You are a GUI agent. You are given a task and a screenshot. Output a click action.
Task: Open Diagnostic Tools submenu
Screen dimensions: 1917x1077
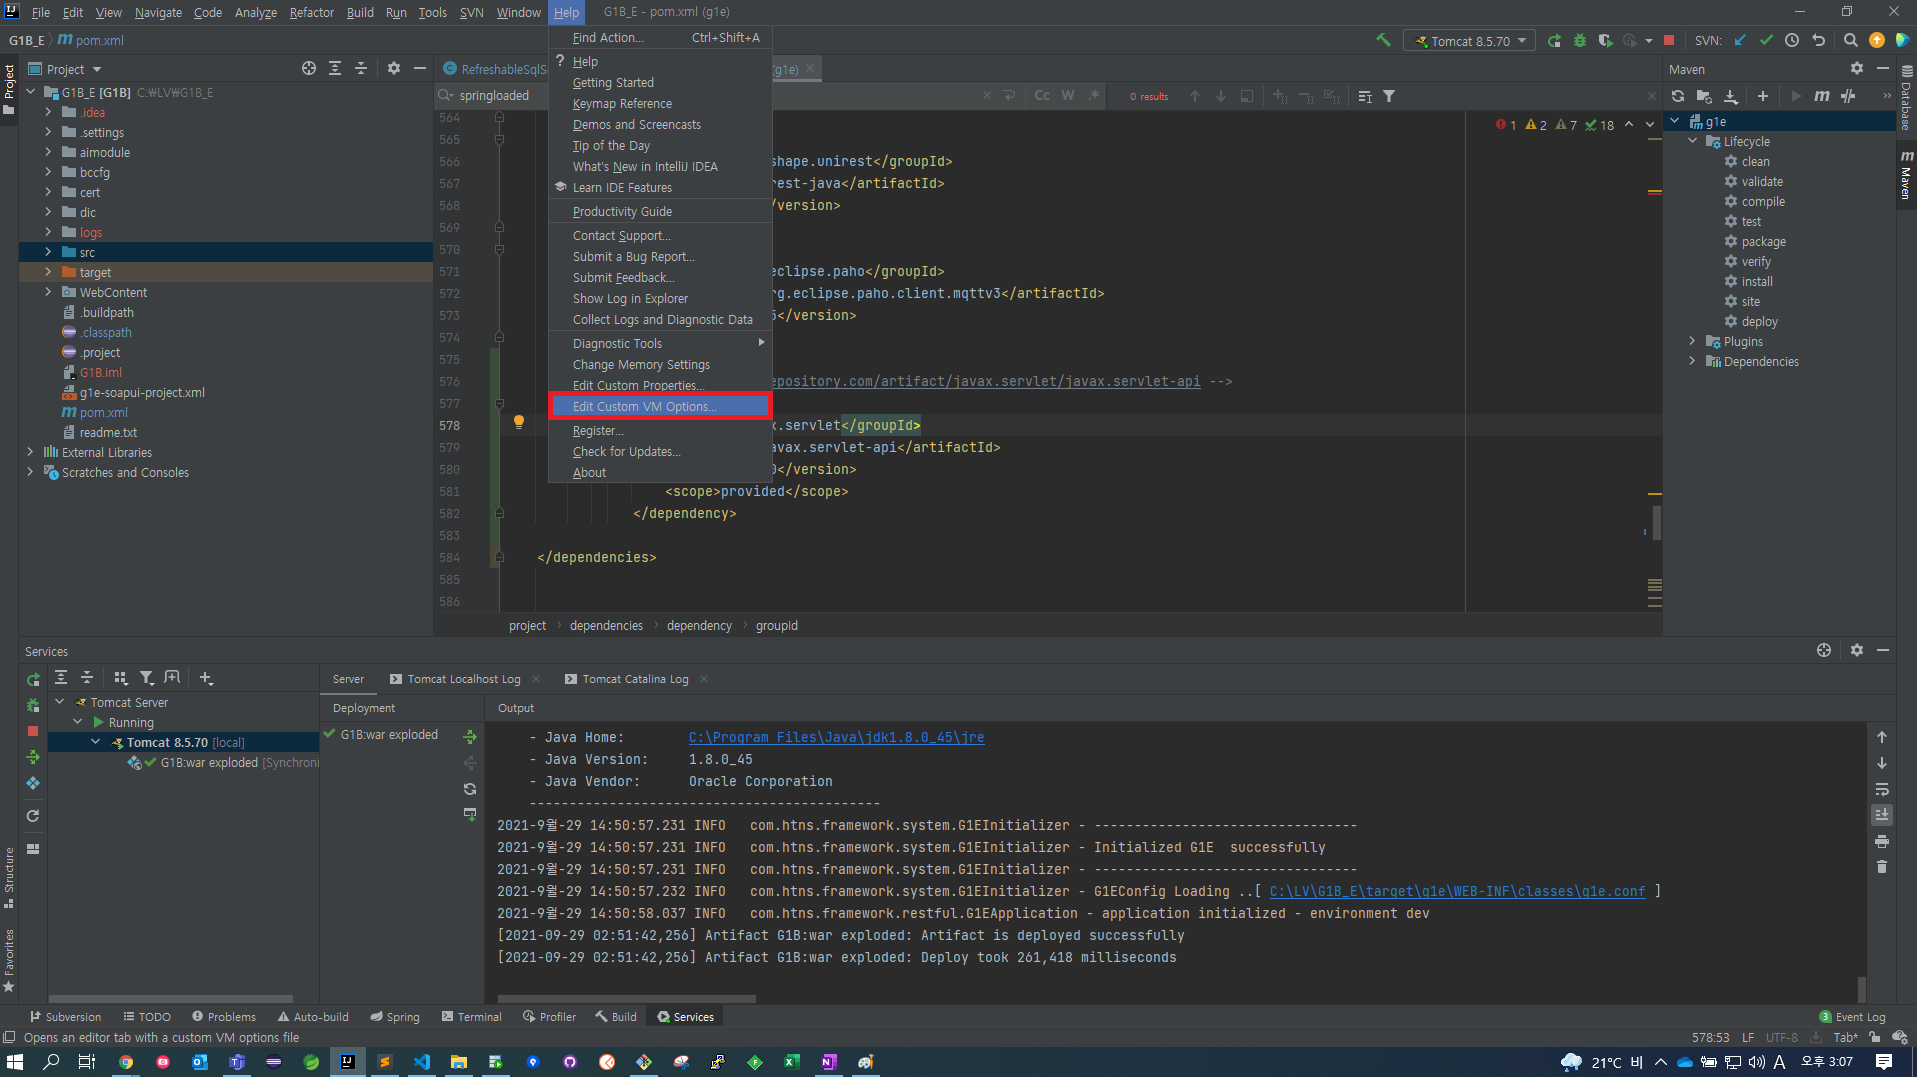click(660, 343)
